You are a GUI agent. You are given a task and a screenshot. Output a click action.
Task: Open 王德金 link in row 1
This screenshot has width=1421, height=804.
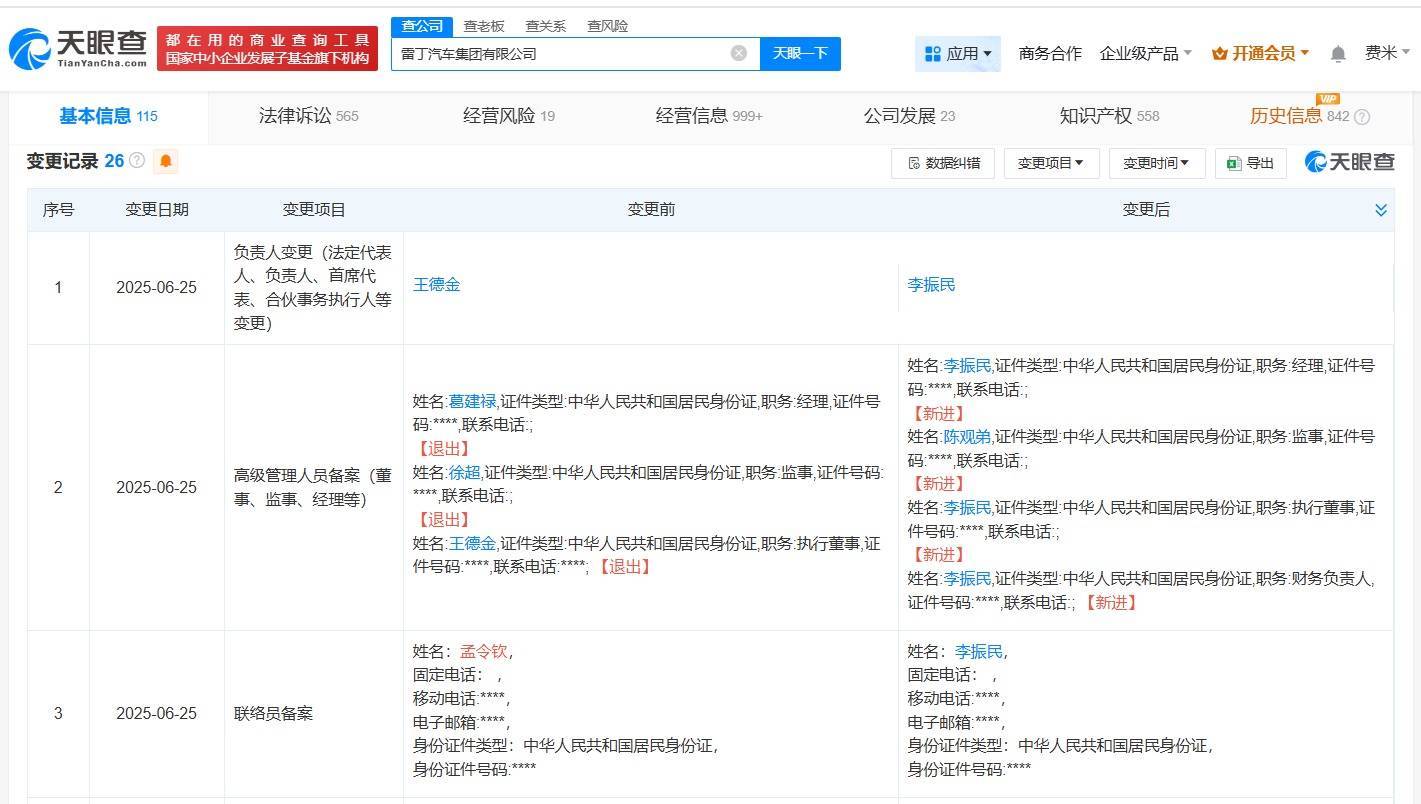coord(436,285)
